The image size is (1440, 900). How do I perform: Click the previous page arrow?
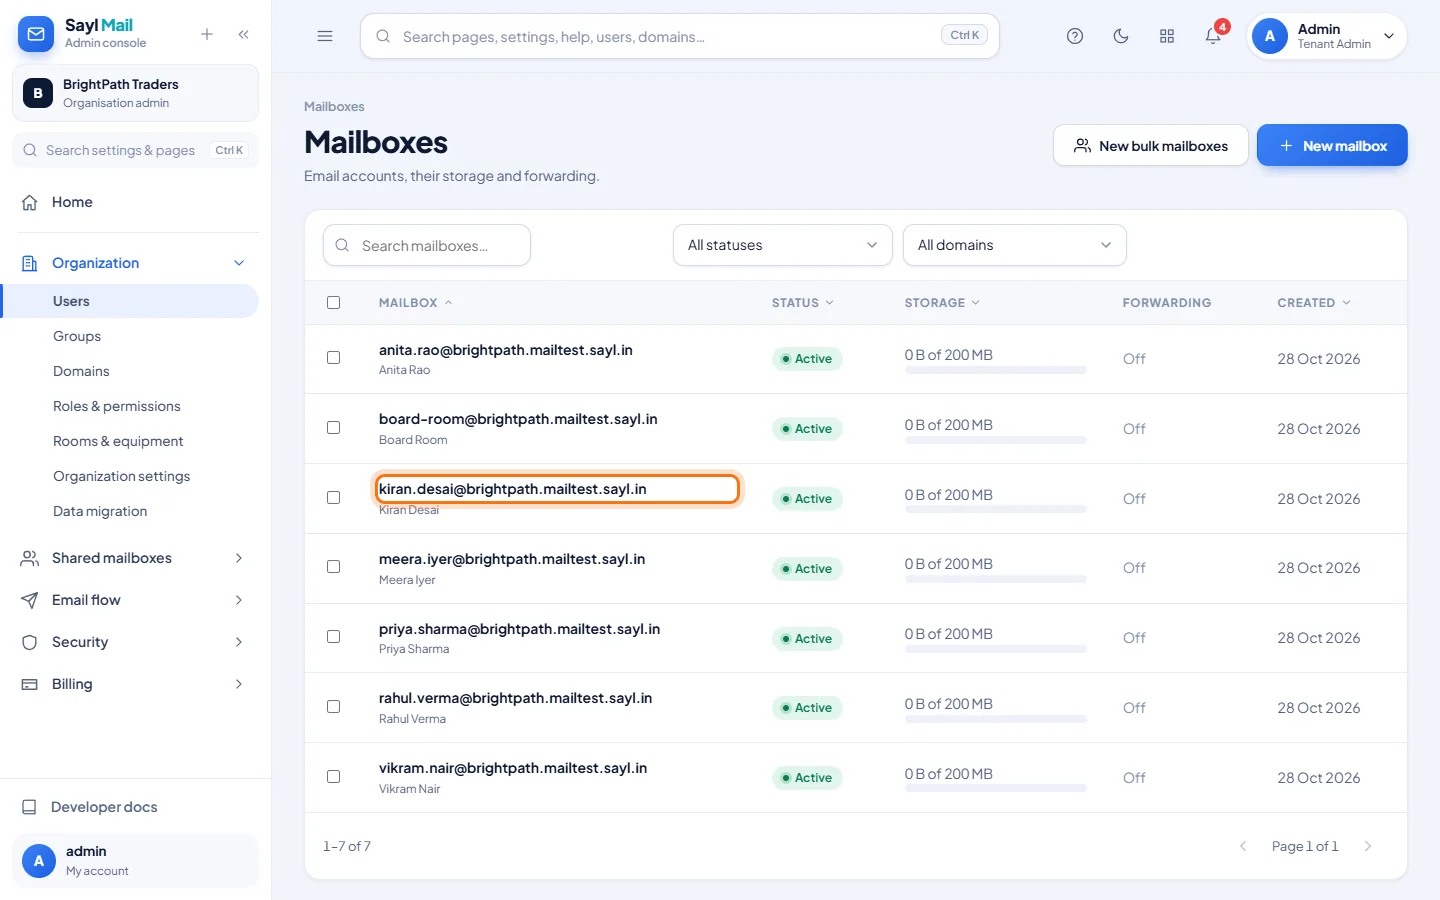[1243, 846]
